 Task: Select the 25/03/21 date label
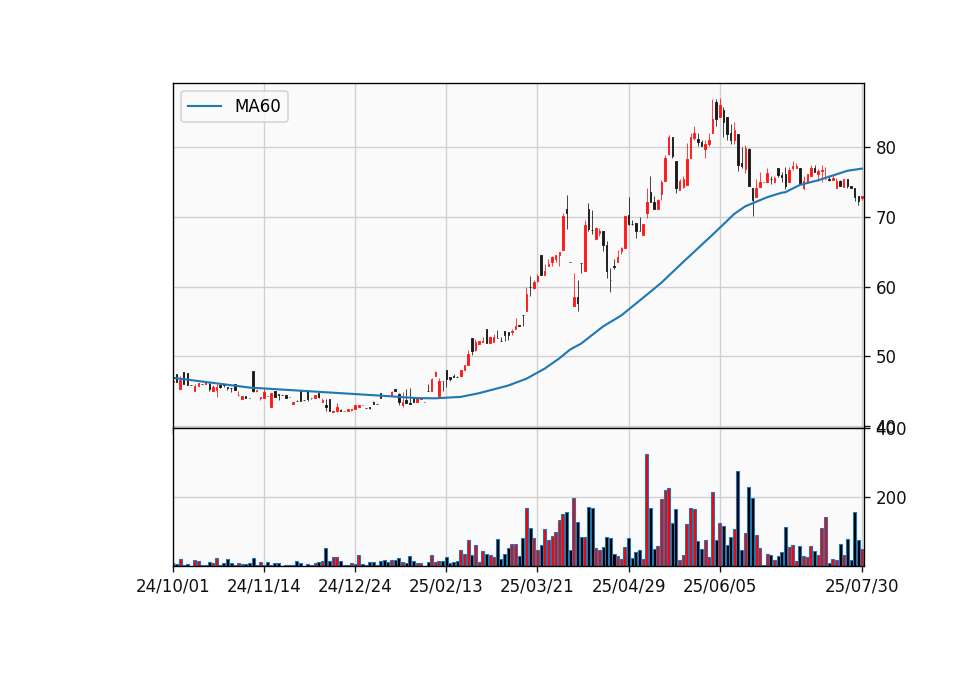537,586
